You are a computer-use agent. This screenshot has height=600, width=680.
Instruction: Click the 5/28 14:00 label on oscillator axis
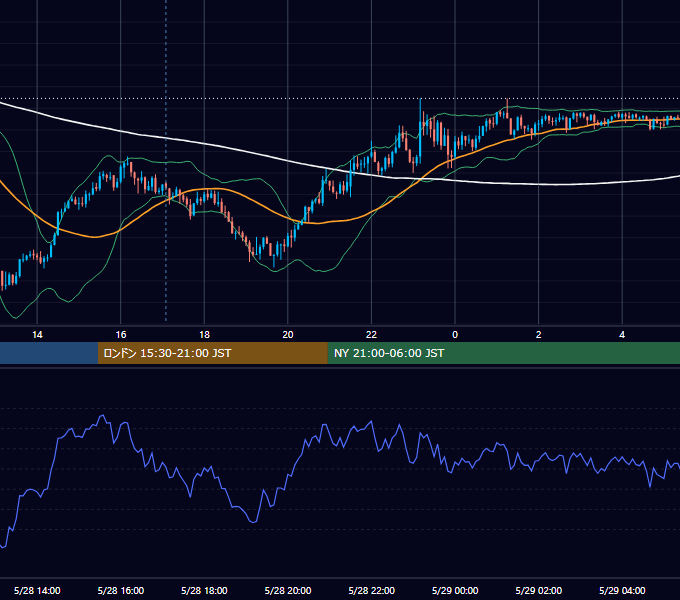click(37, 590)
